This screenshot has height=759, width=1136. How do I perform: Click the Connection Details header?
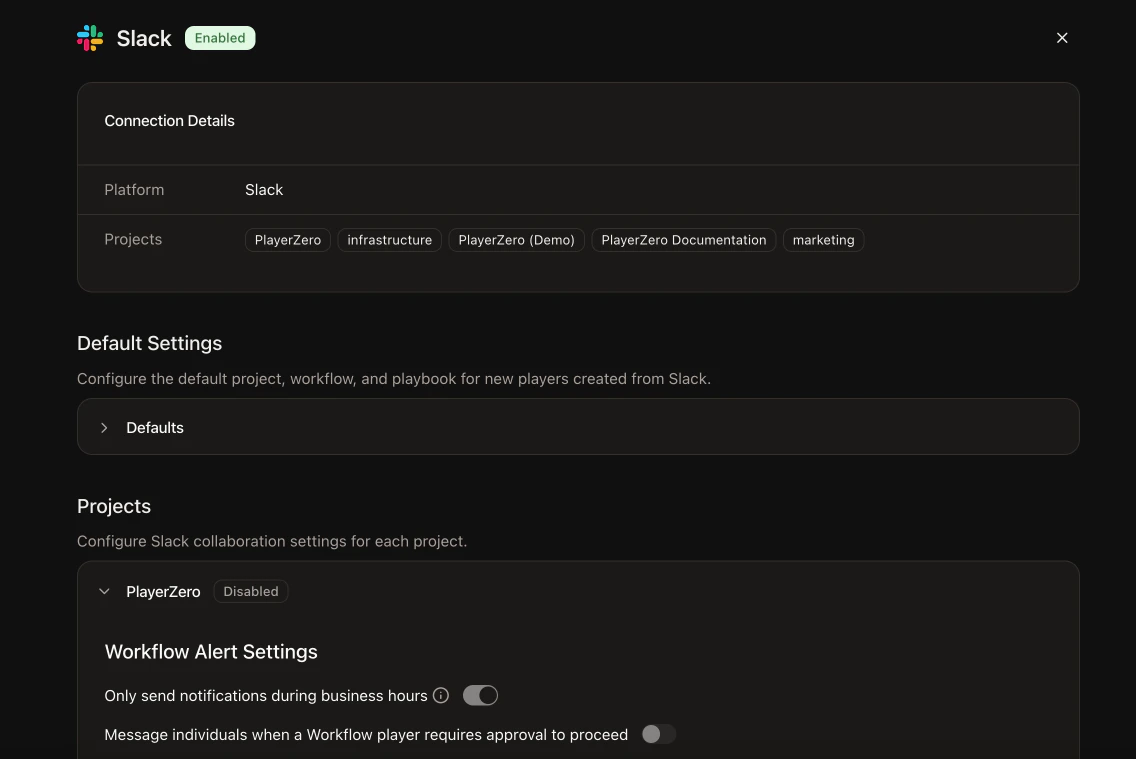point(169,120)
